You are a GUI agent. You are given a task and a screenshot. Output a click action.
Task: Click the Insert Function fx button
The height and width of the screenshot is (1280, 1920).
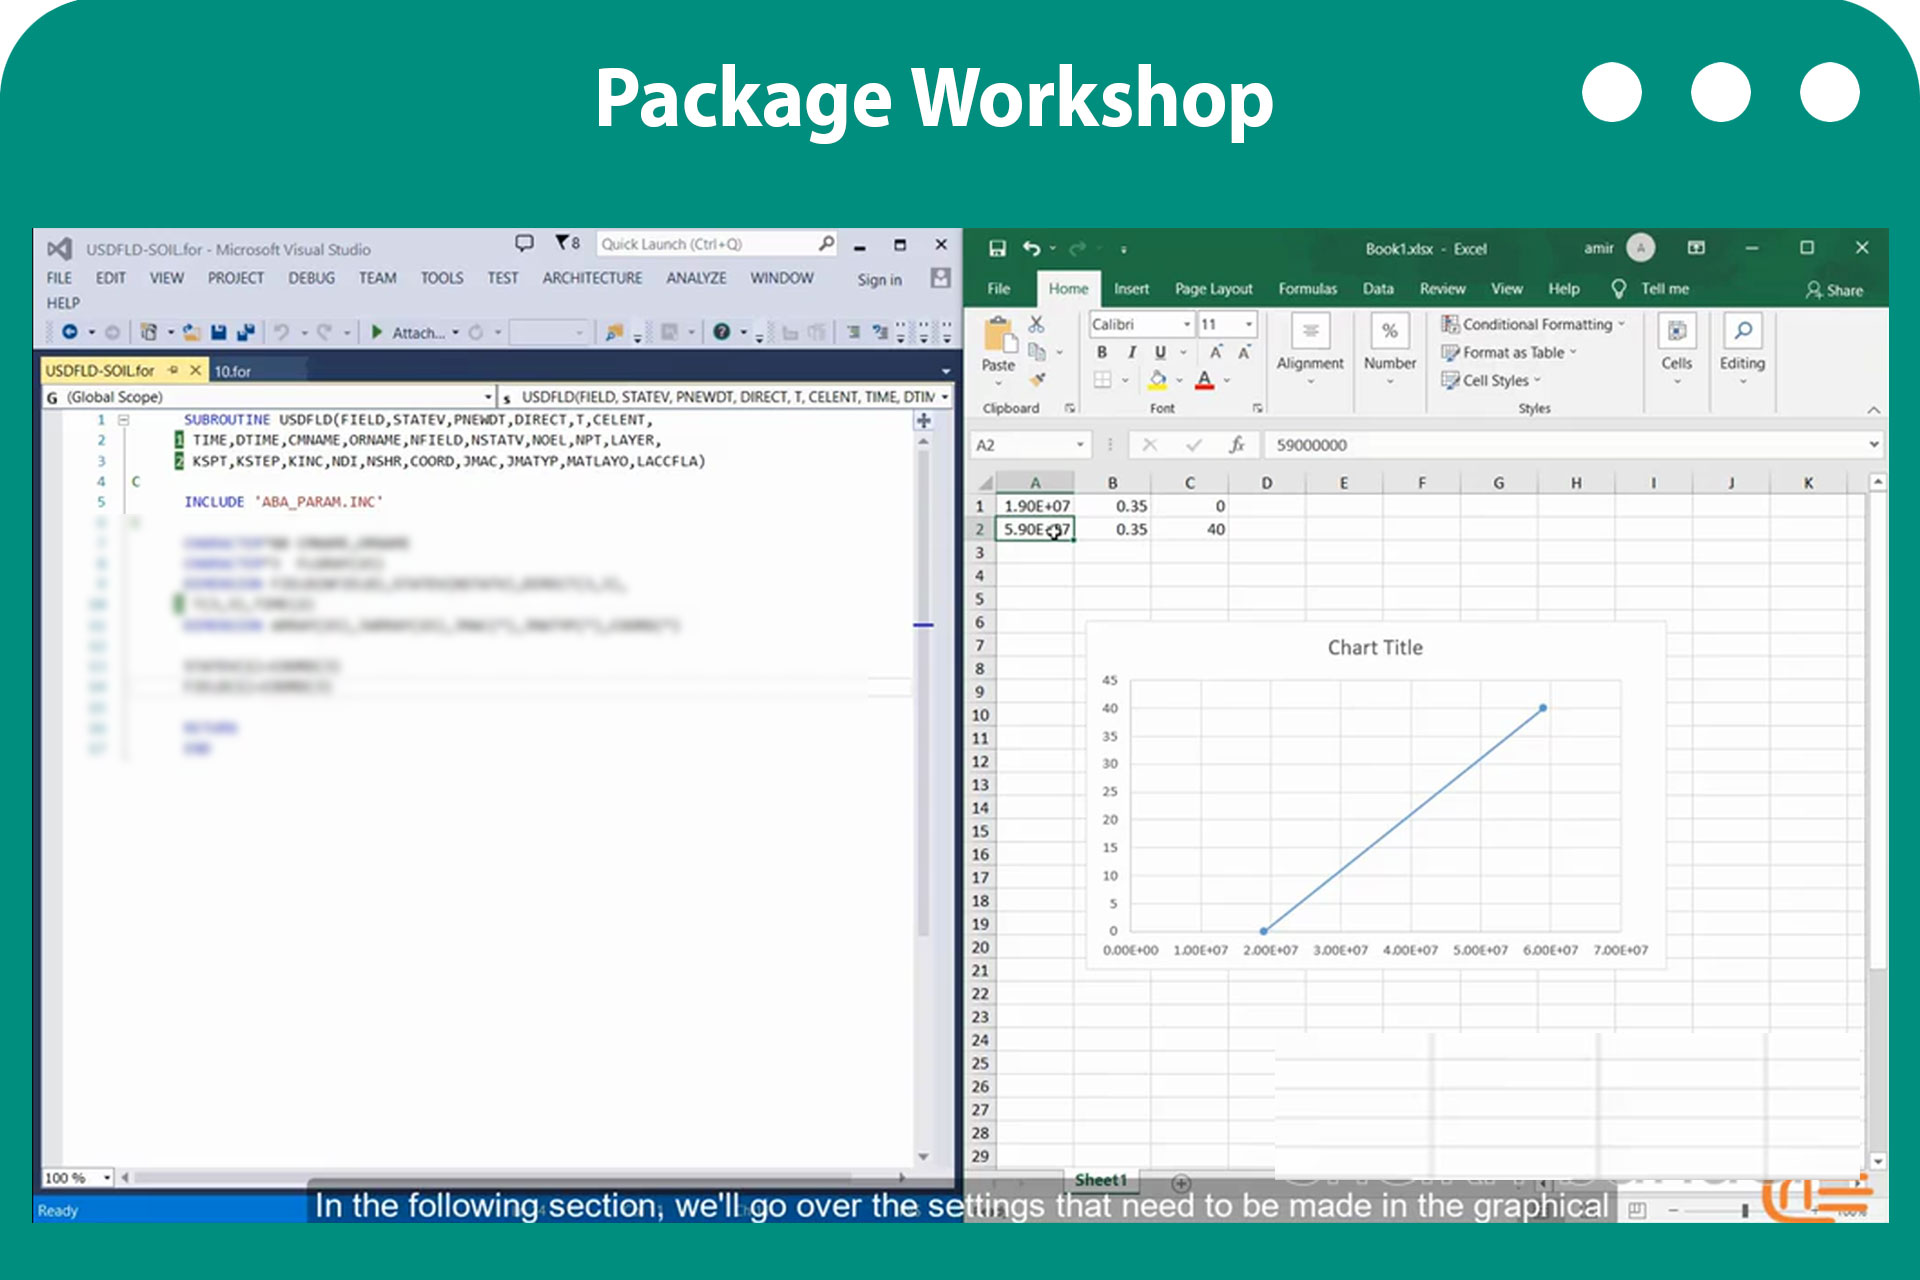pos(1237,445)
